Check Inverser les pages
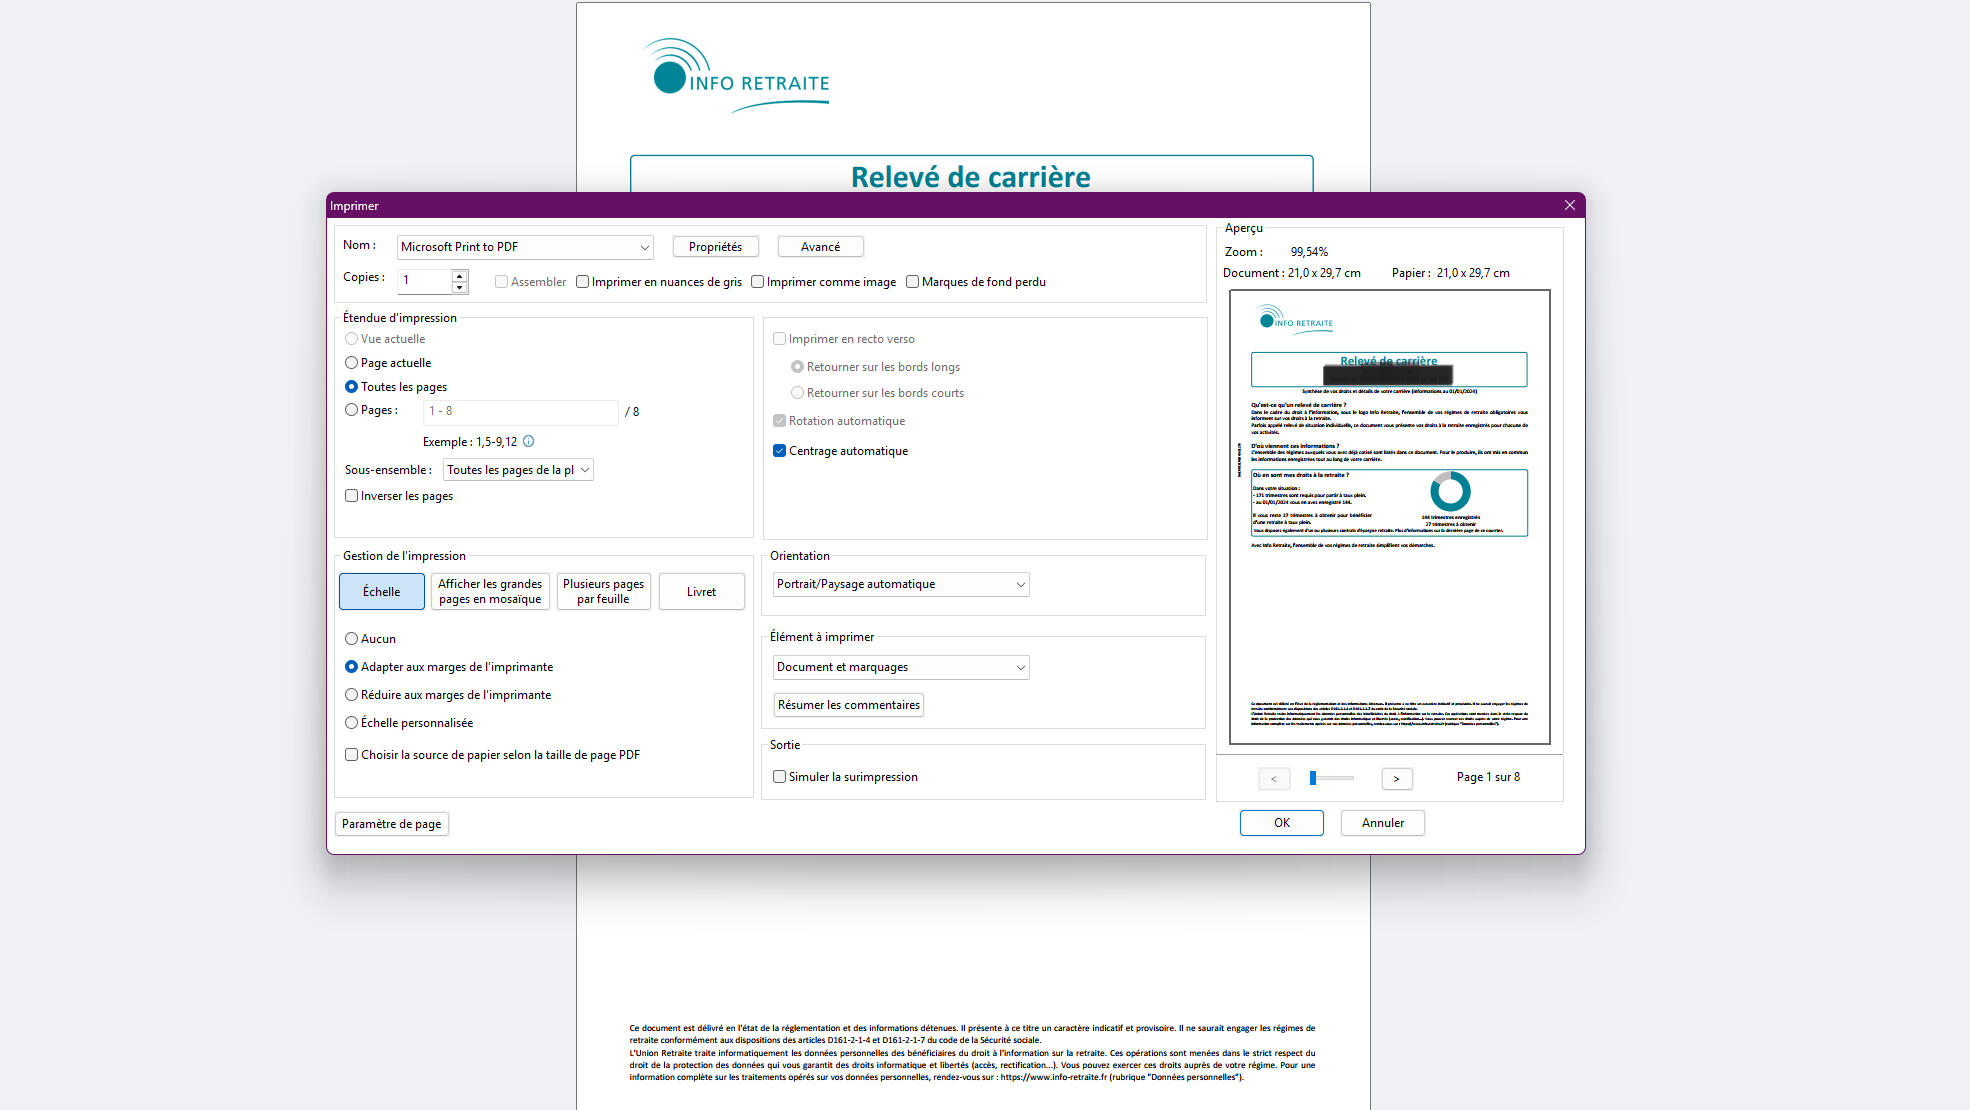Image resolution: width=1970 pixels, height=1110 pixels. pyautogui.click(x=352, y=496)
